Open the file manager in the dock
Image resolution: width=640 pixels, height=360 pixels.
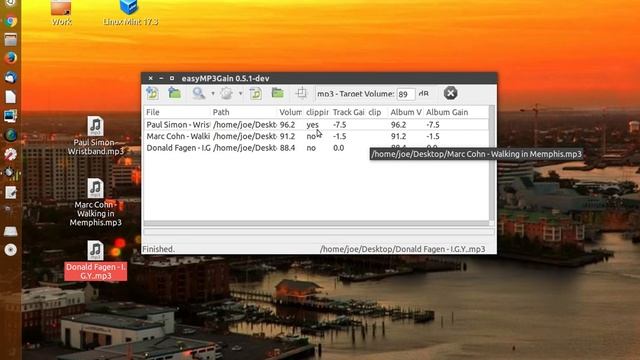pyautogui.click(x=11, y=40)
